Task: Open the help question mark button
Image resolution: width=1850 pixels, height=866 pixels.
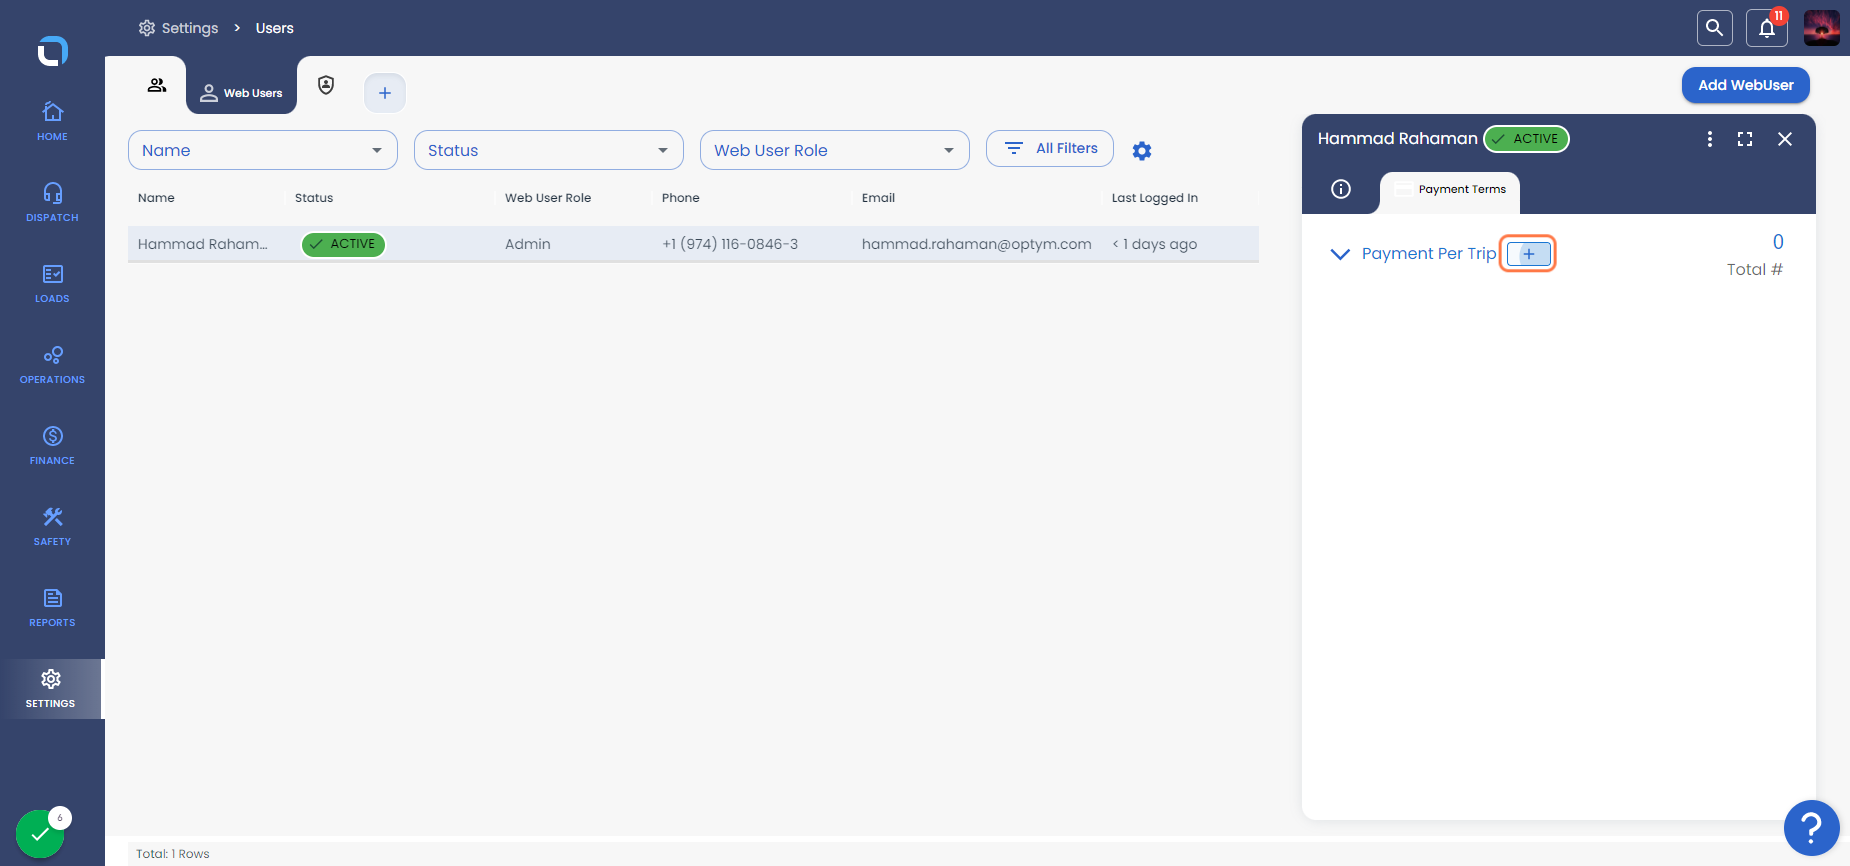Action: 1811,828
